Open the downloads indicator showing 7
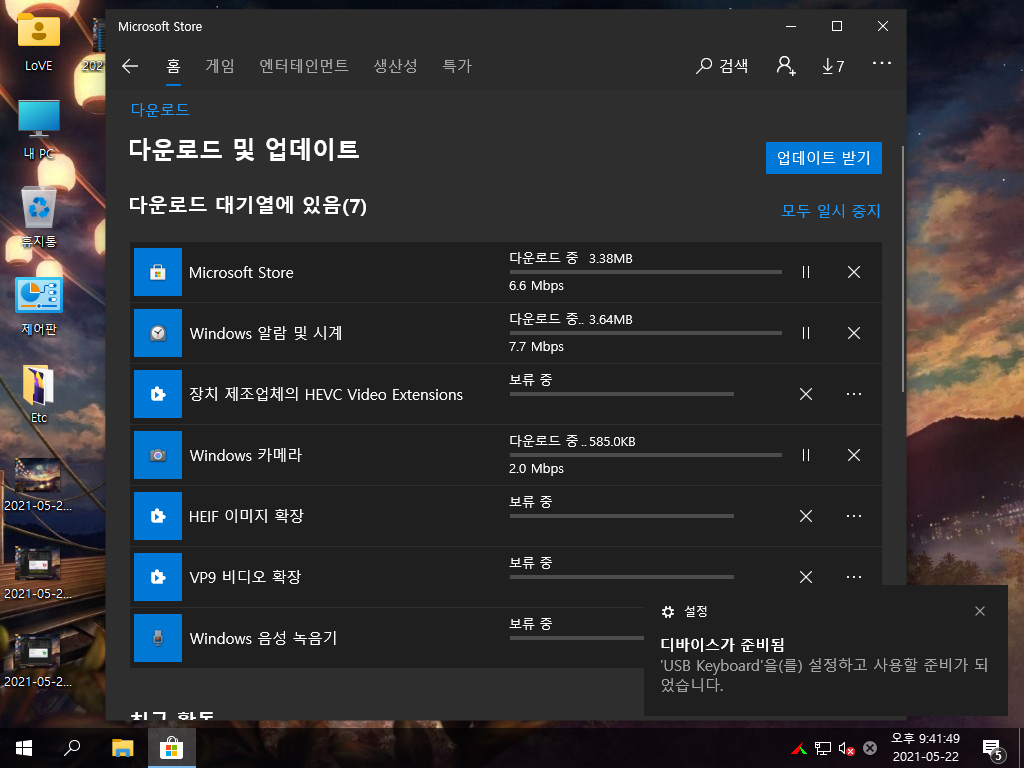The image size is (1024, 768). (x=833, y=66)
